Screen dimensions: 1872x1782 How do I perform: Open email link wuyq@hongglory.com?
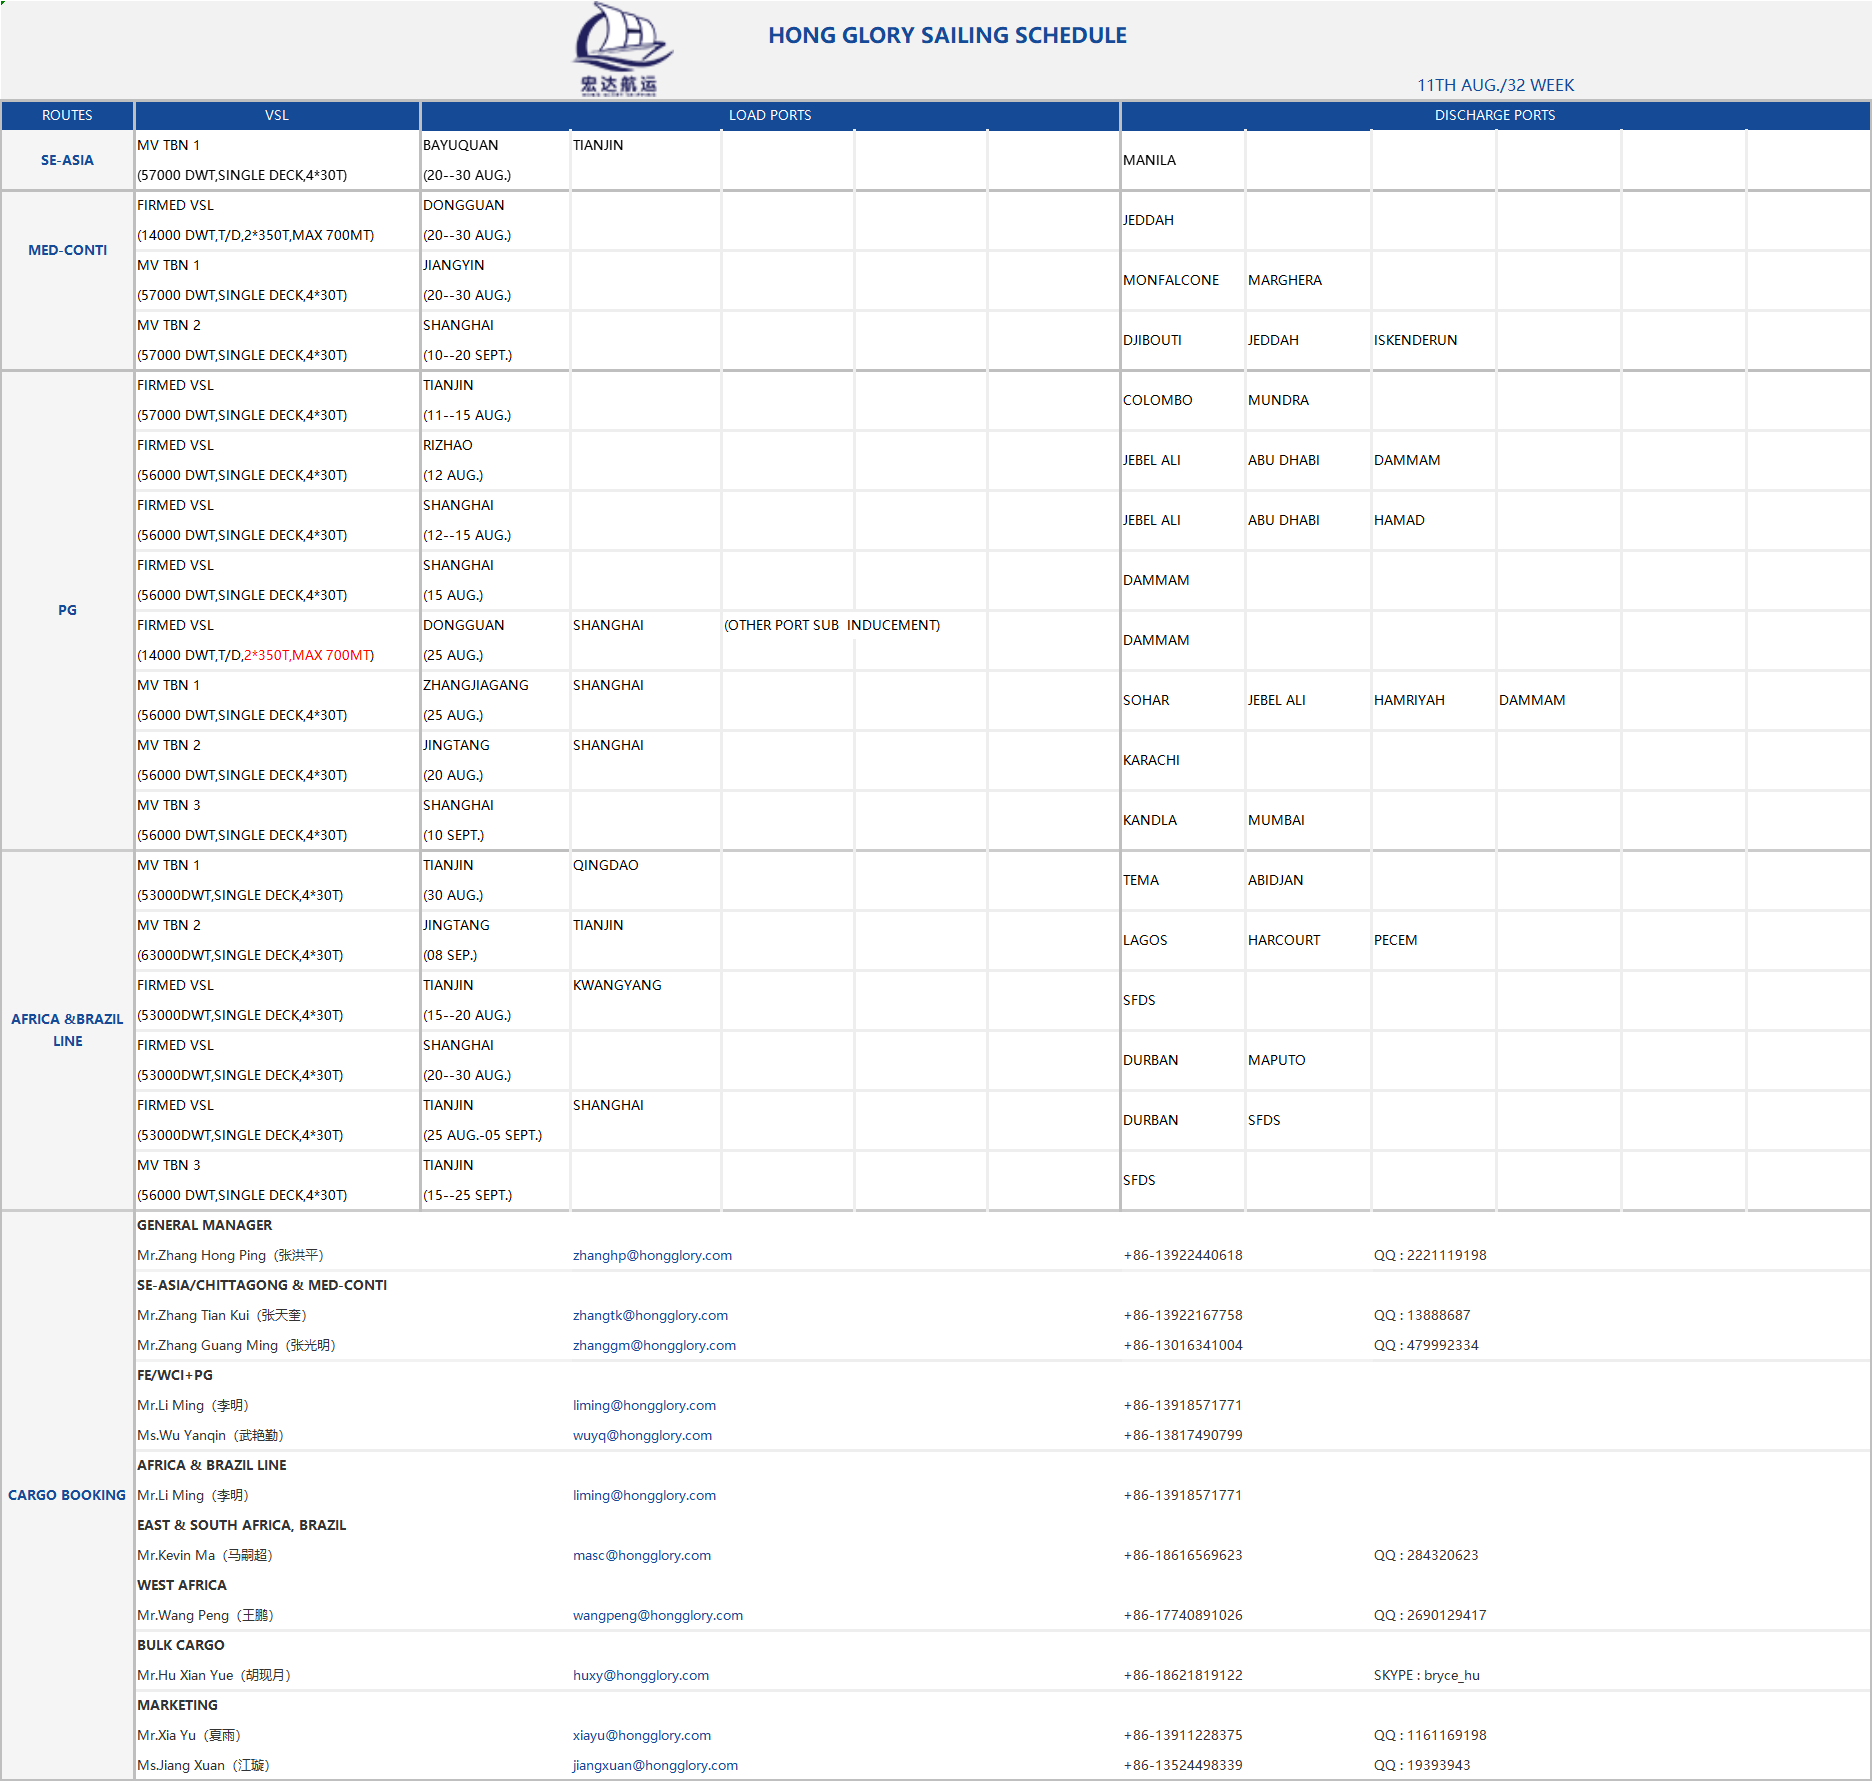642,1435
